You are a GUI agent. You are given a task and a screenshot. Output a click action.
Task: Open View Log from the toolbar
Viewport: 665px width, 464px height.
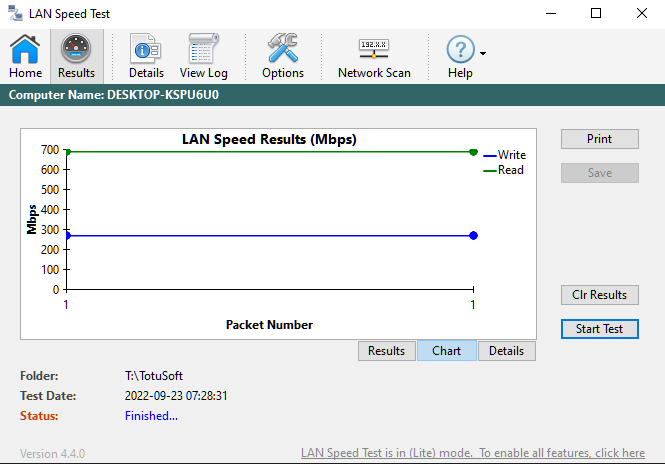coord(204,56)
